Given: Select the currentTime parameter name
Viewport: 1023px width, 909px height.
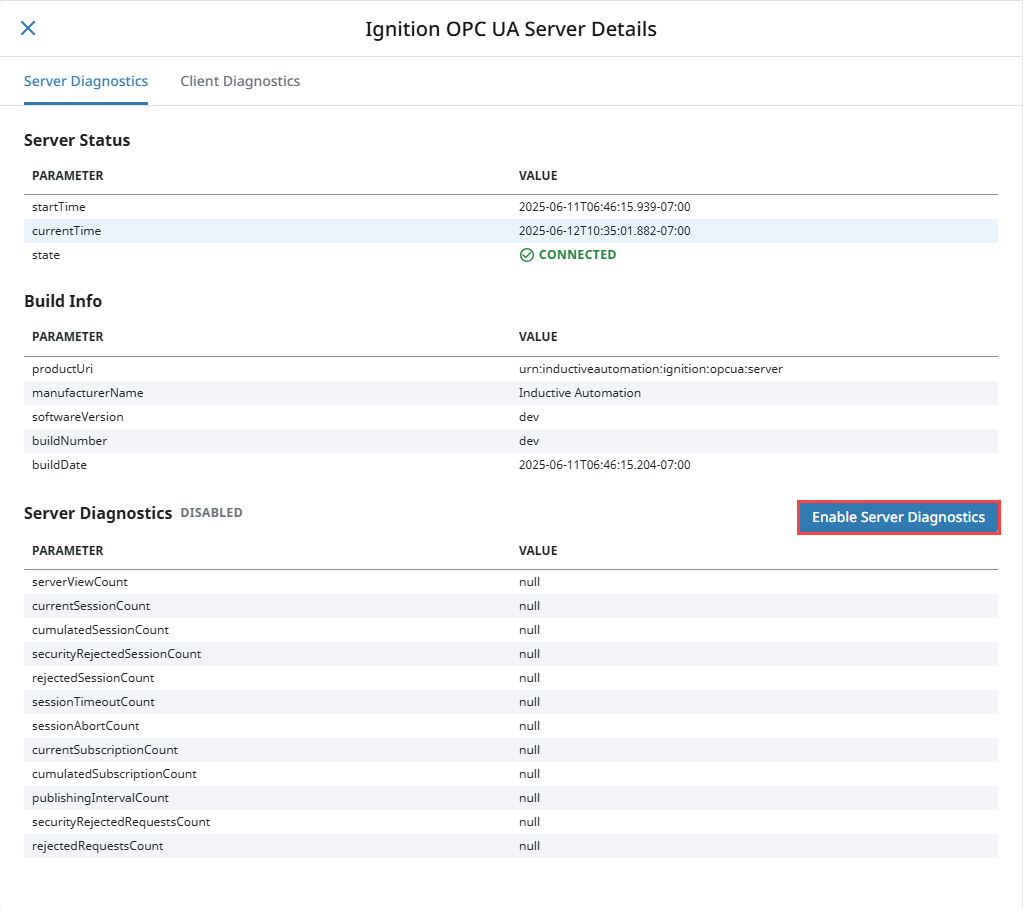Looking at the screenshot, I should point(67,231).
